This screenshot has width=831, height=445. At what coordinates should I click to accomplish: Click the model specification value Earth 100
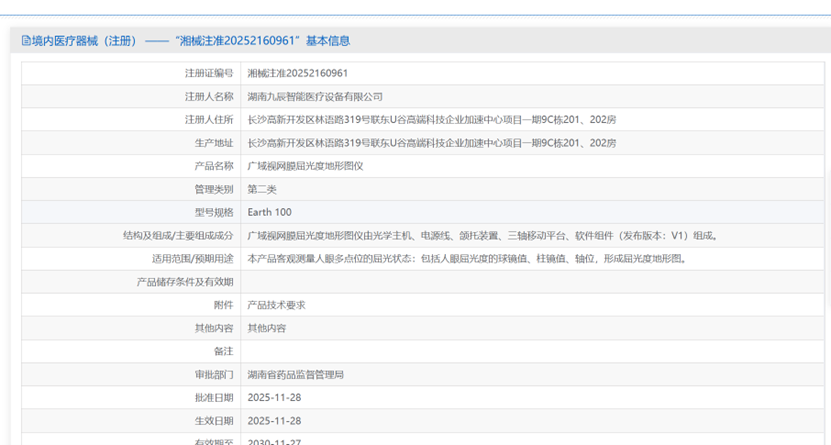[x=270, y=212]
